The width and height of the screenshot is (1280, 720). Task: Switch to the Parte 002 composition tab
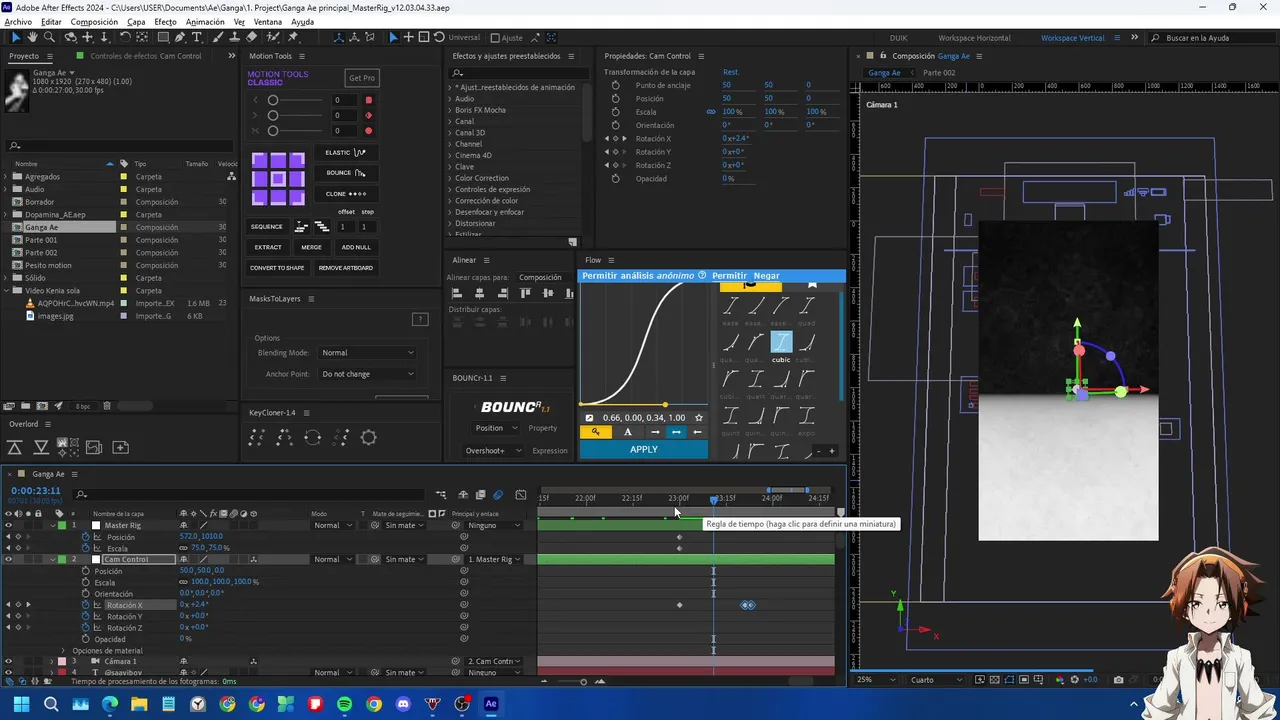939,73
